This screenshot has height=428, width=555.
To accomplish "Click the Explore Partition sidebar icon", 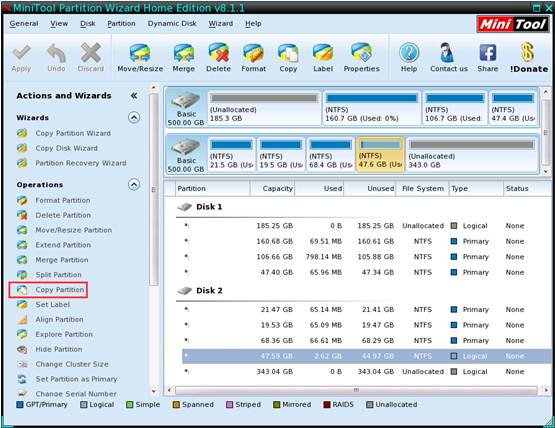I will 22,334.
